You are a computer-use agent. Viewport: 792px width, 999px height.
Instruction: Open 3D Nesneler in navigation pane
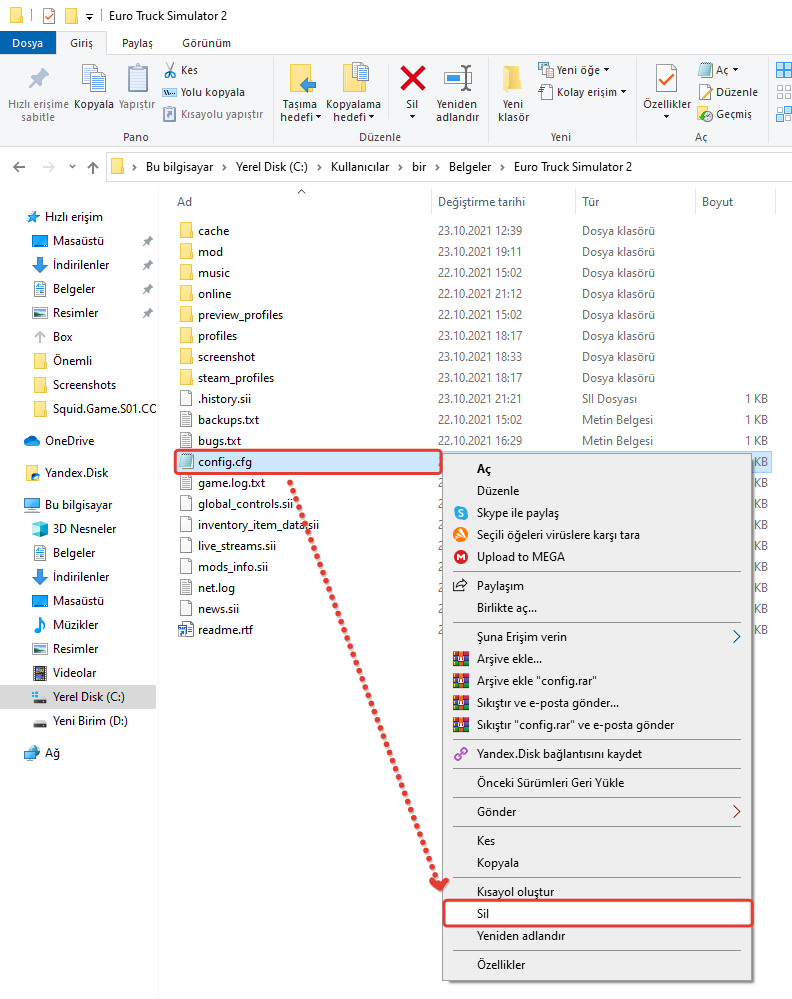(x=84, y=529)
